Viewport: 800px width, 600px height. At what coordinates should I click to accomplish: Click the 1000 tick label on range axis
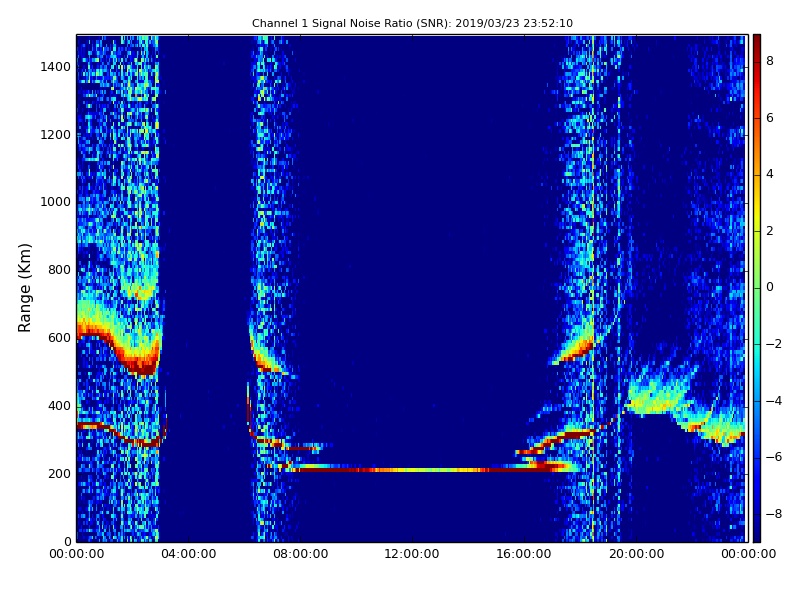pyautogui.click(x=56, y=202)
